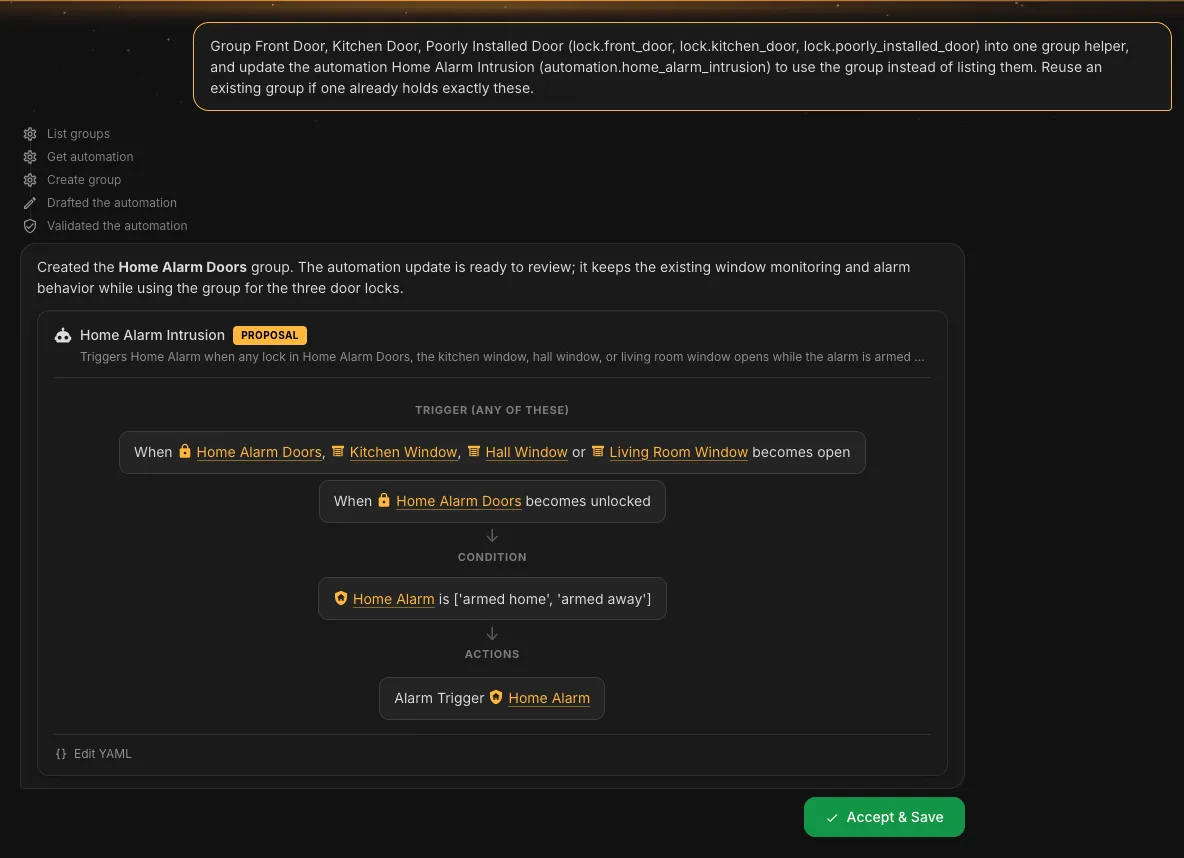This screenshot has width=1184, height=858.
Task: Click the pencil icon beside Drafted the automation
Action: 29,203
